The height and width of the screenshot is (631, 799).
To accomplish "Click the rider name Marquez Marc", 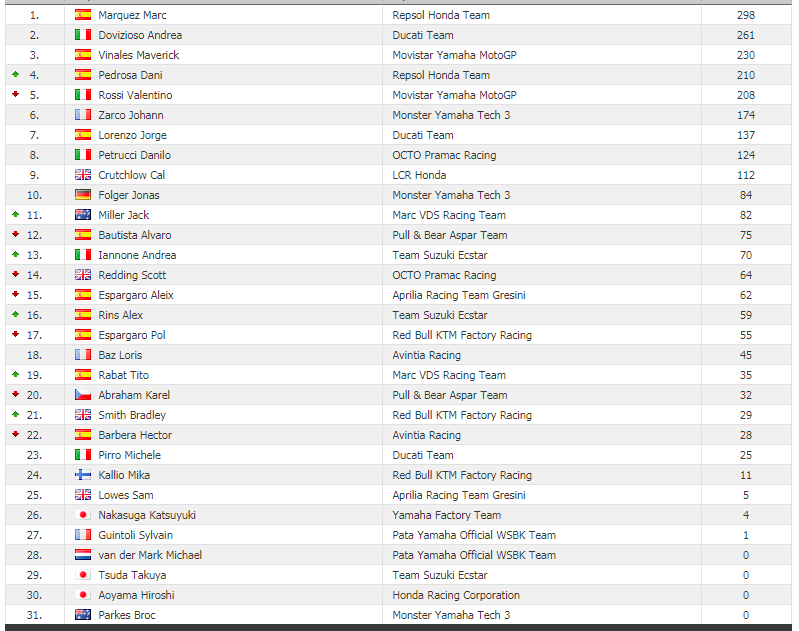I will (132, 15).
